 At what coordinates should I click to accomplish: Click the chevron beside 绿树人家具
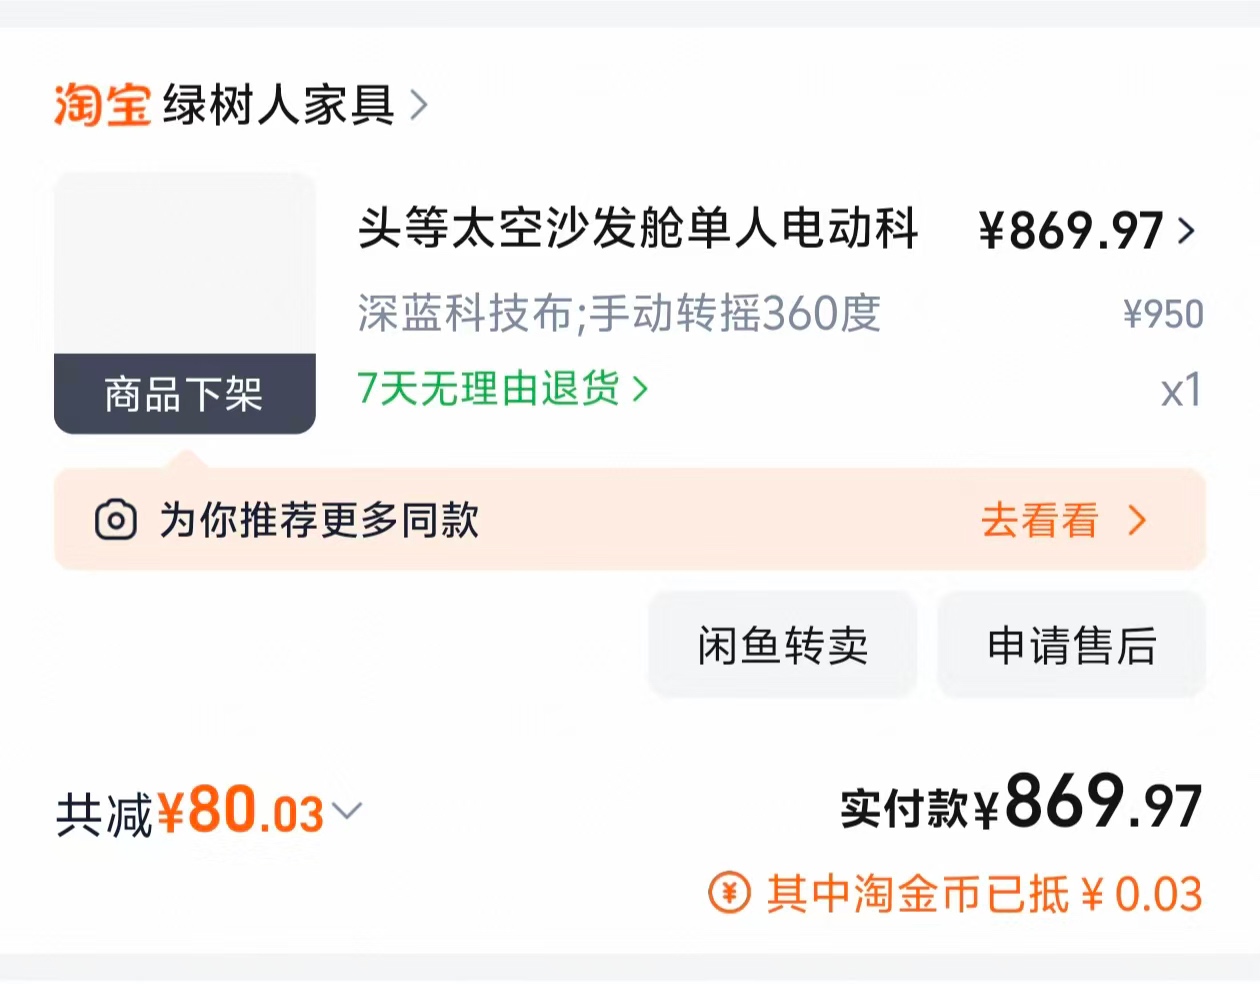pyautogui.click(x=419, y=105)
